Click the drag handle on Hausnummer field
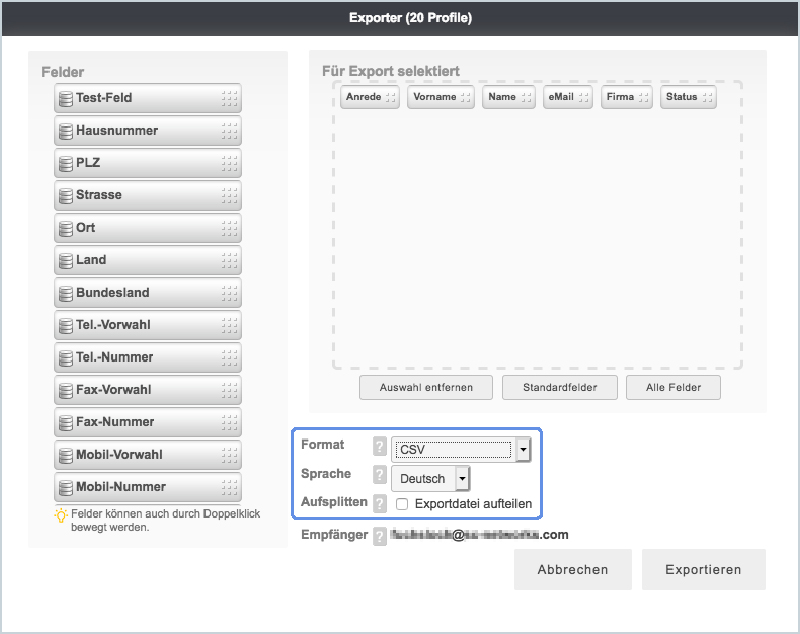The image size is (800, 634). coord(229,131)
